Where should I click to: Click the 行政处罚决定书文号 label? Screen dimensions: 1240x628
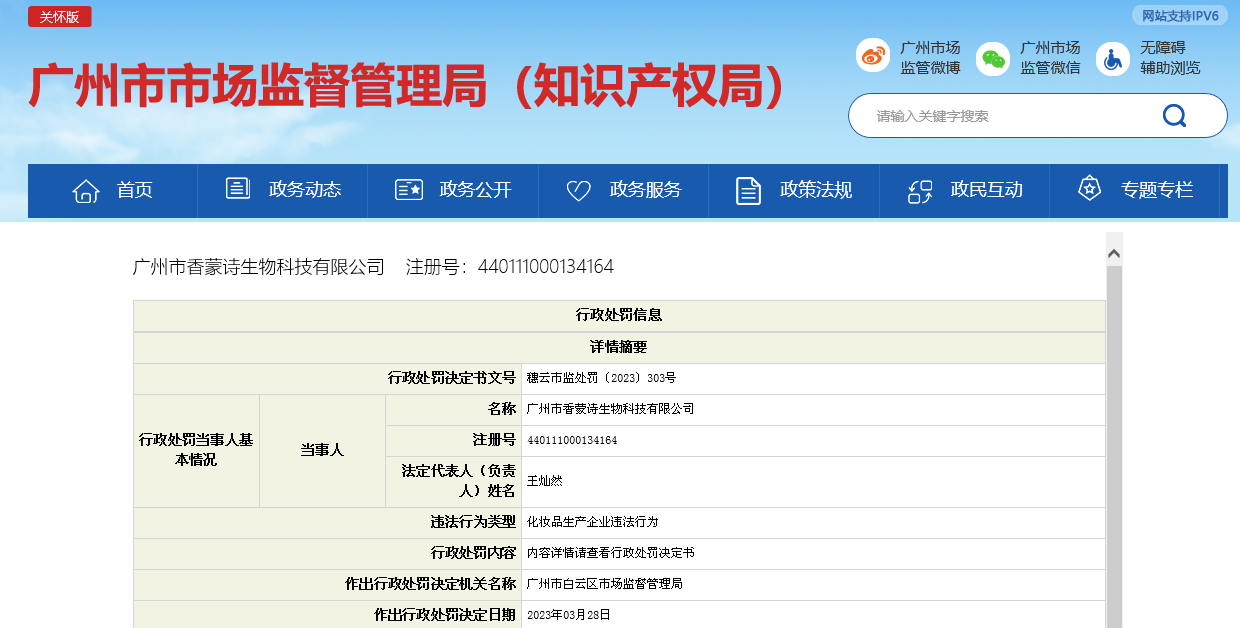[452, 378]
